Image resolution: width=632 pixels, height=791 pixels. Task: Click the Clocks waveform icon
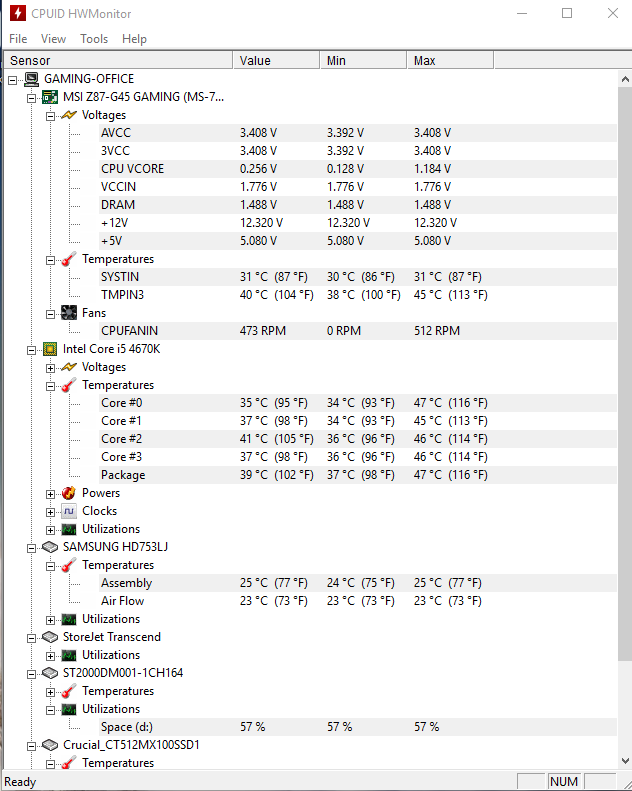[69, 511]
